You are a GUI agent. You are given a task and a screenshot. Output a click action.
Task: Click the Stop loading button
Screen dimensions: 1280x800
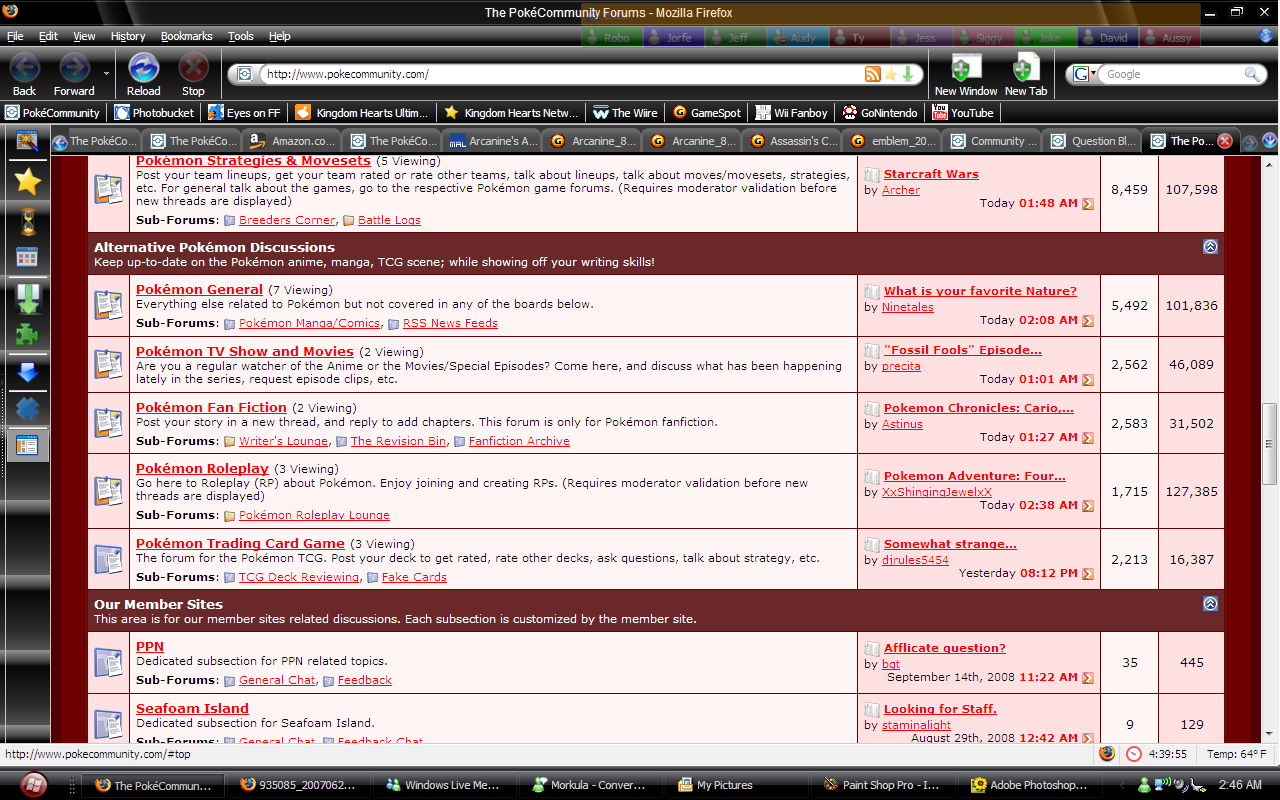(x=193, y=74)
